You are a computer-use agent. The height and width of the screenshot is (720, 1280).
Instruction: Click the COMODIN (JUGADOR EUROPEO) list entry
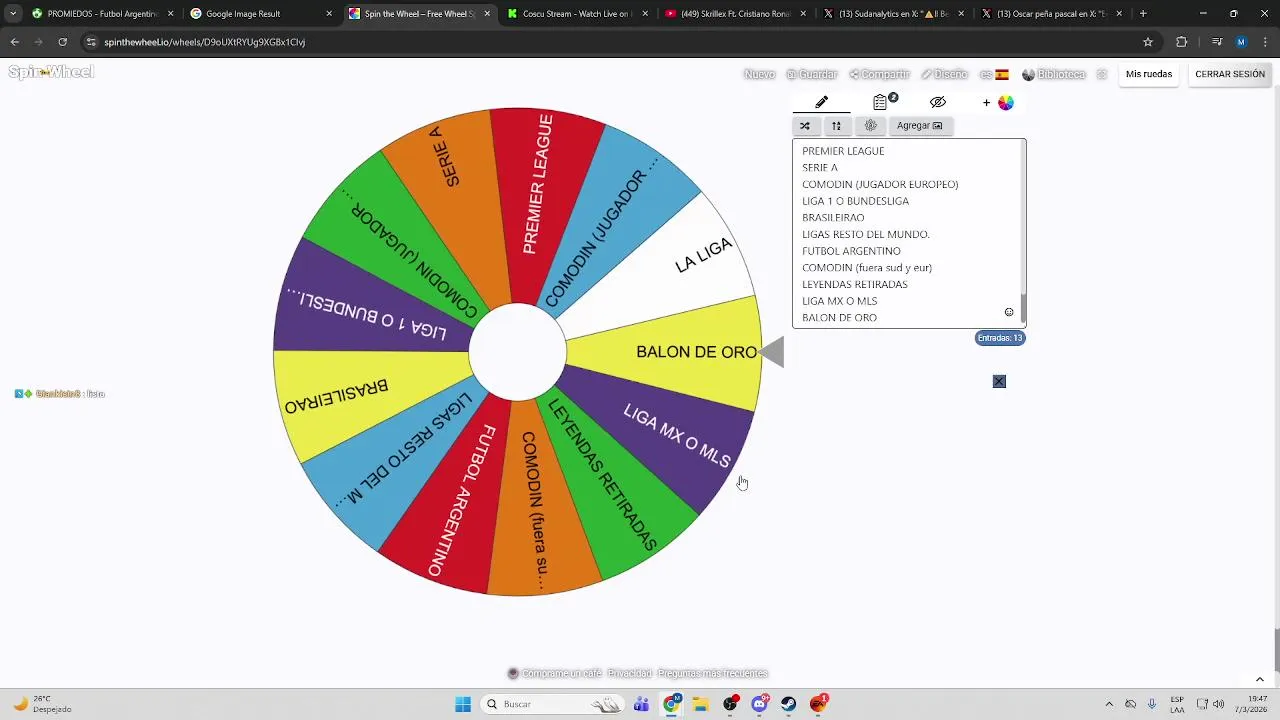pyautogui.click(x=880, y=184)
